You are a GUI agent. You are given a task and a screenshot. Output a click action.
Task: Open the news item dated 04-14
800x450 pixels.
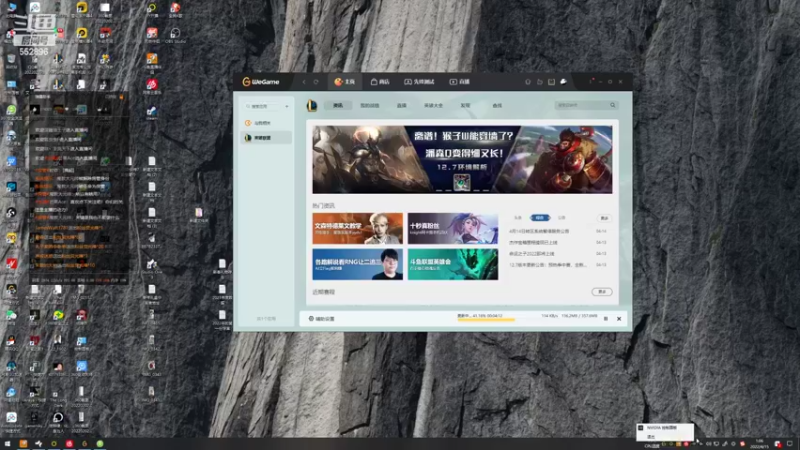click(x=558, y=231)
